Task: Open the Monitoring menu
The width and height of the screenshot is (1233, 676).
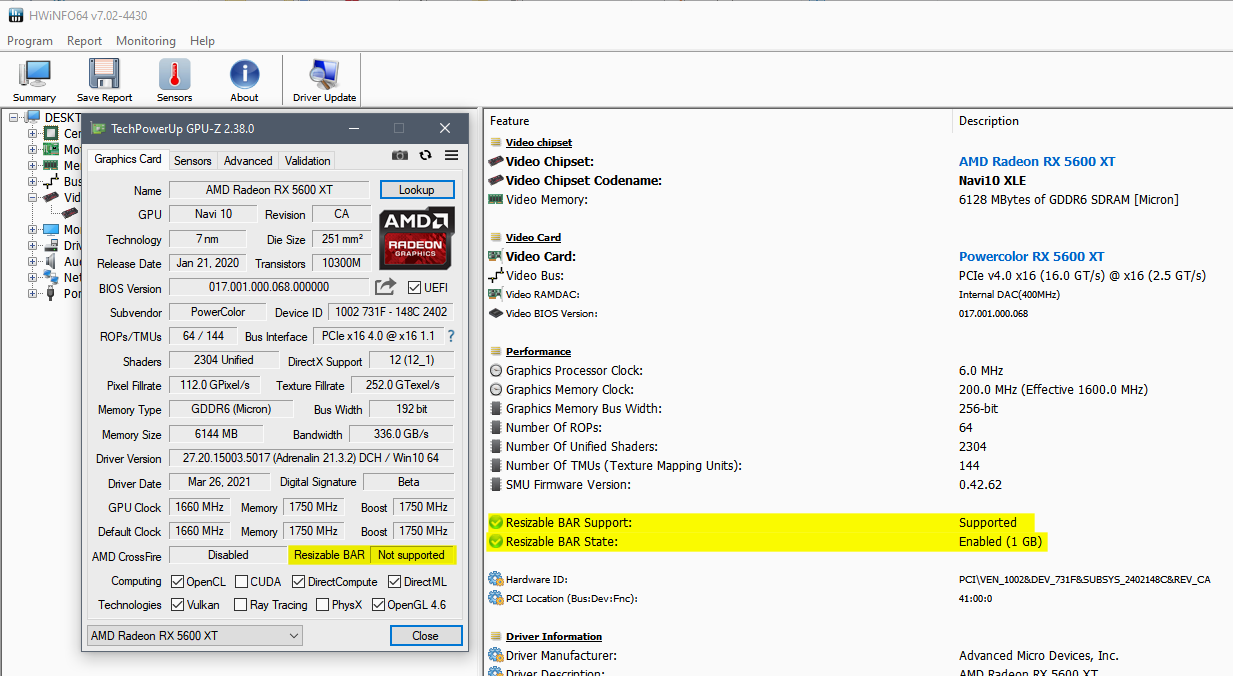Action: pyautogui.click(x=146, y=41)
